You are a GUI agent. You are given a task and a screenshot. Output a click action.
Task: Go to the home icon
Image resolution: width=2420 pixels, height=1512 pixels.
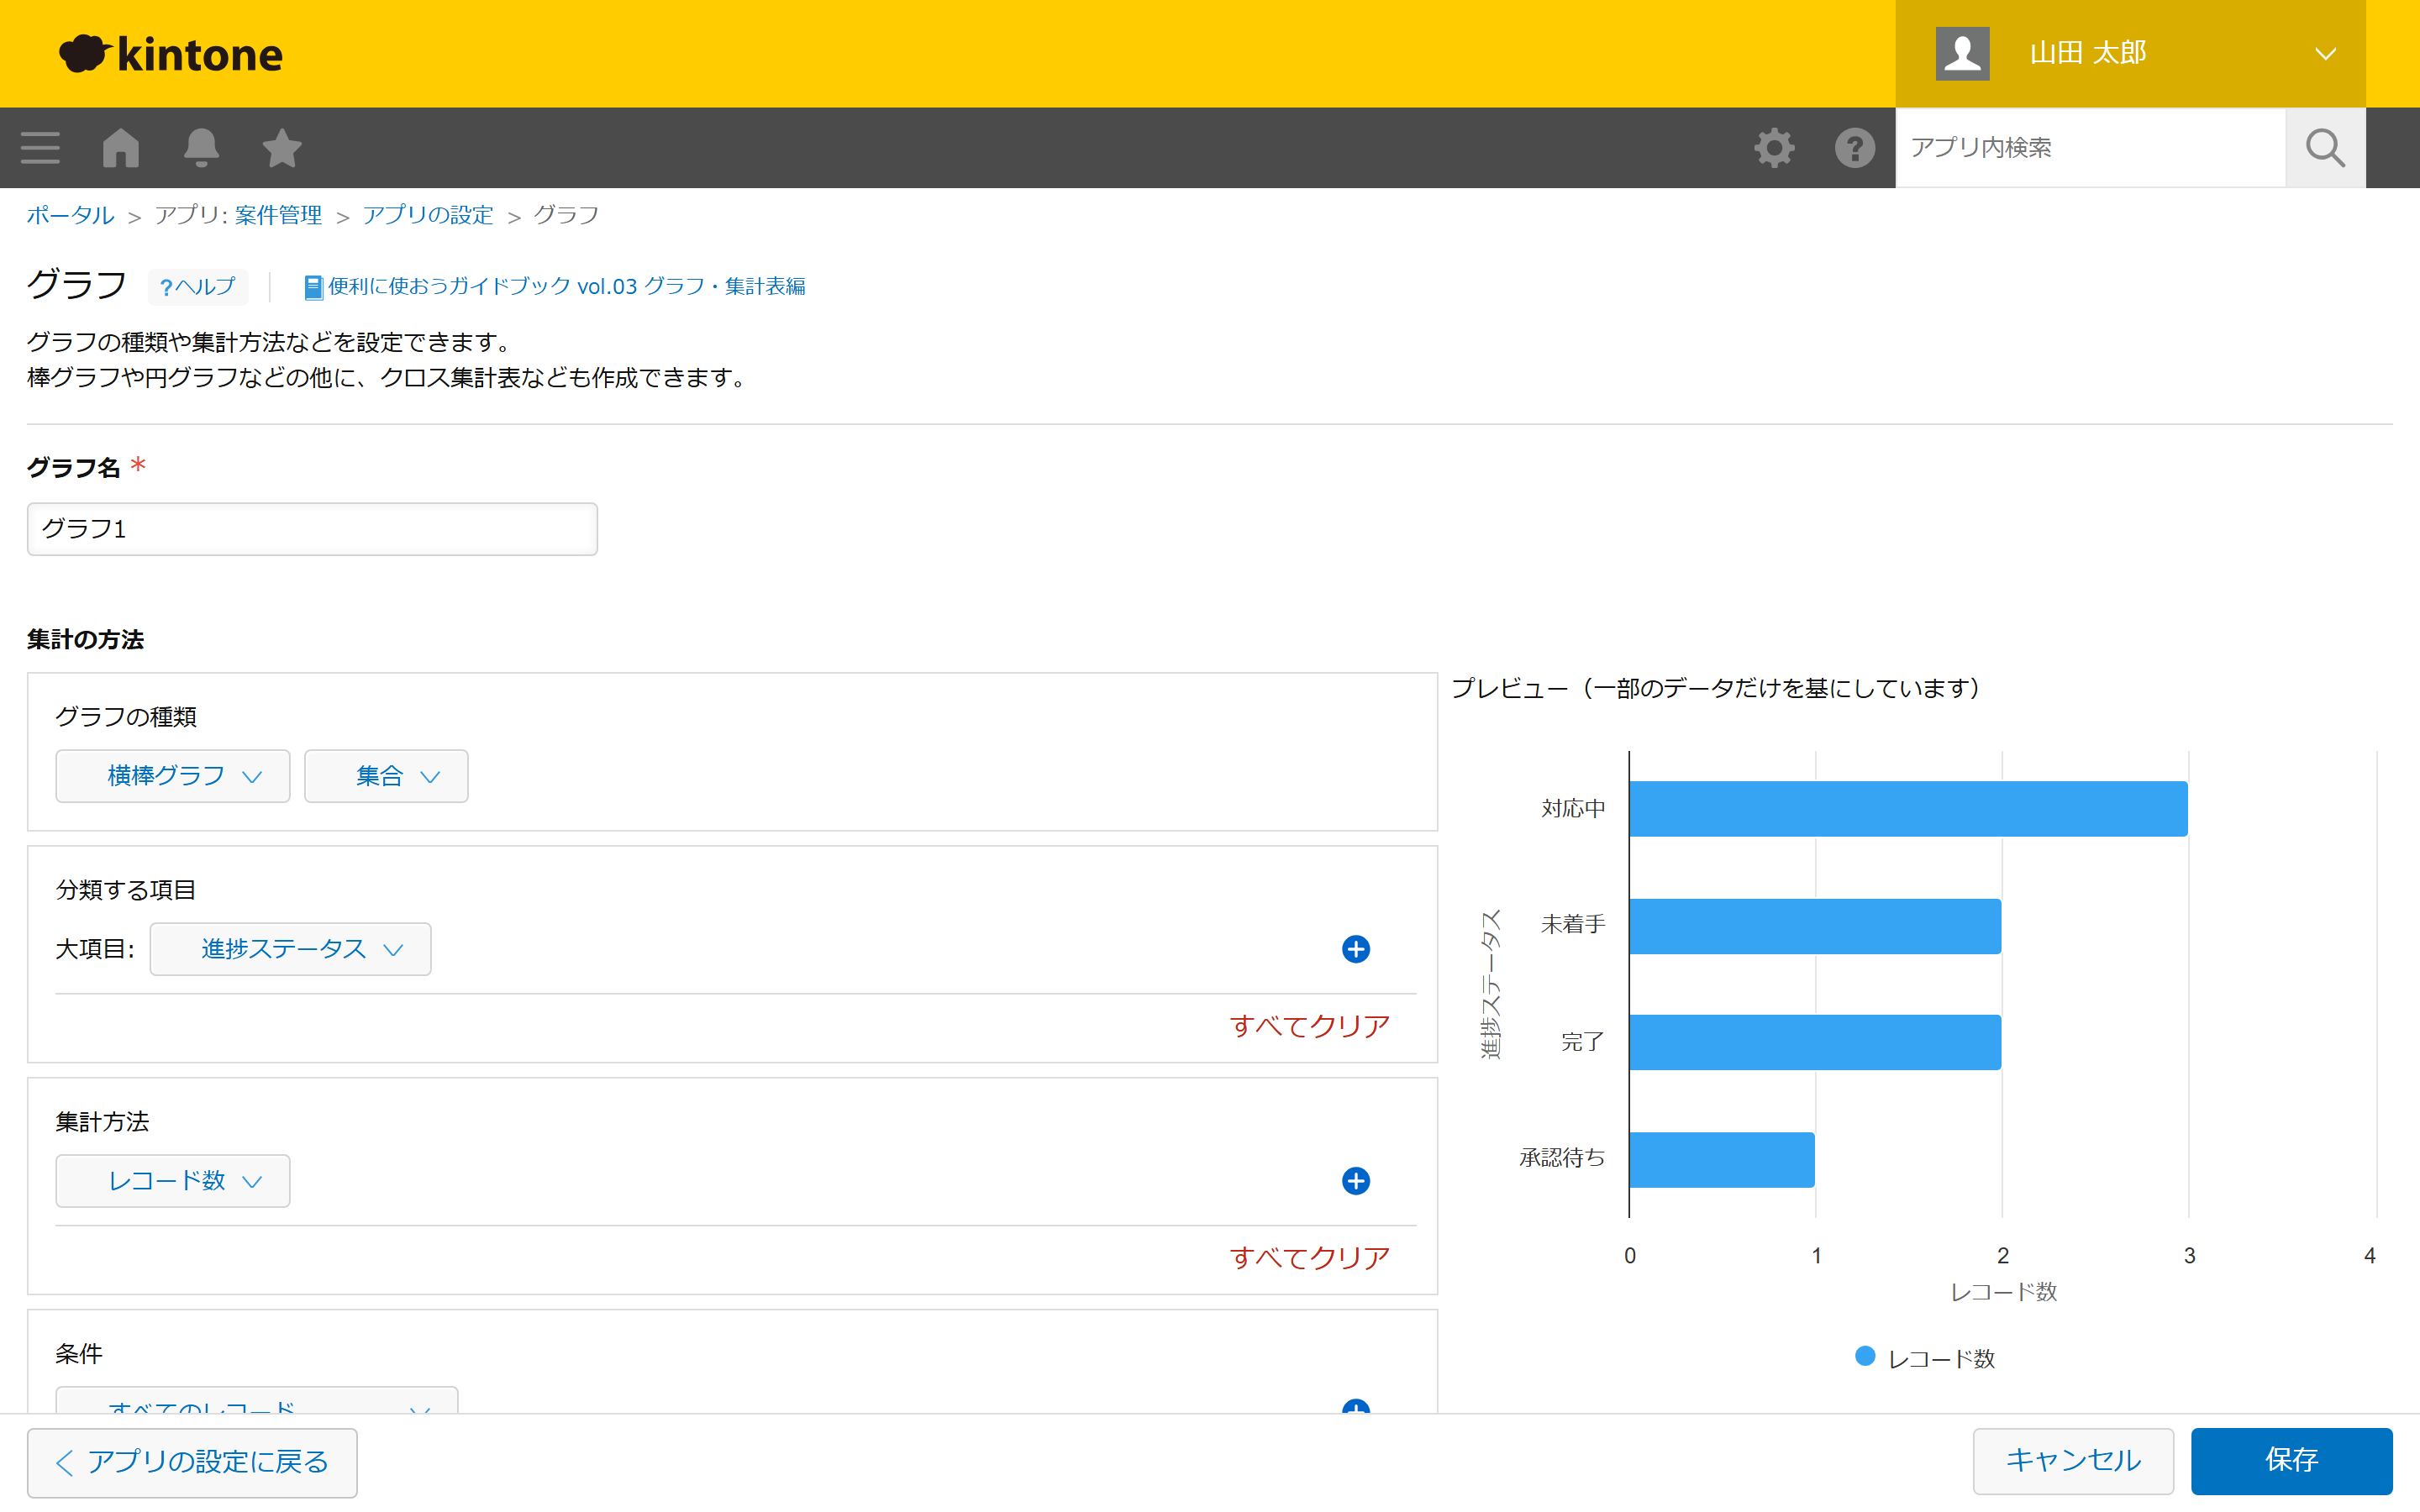coord(121,148)
